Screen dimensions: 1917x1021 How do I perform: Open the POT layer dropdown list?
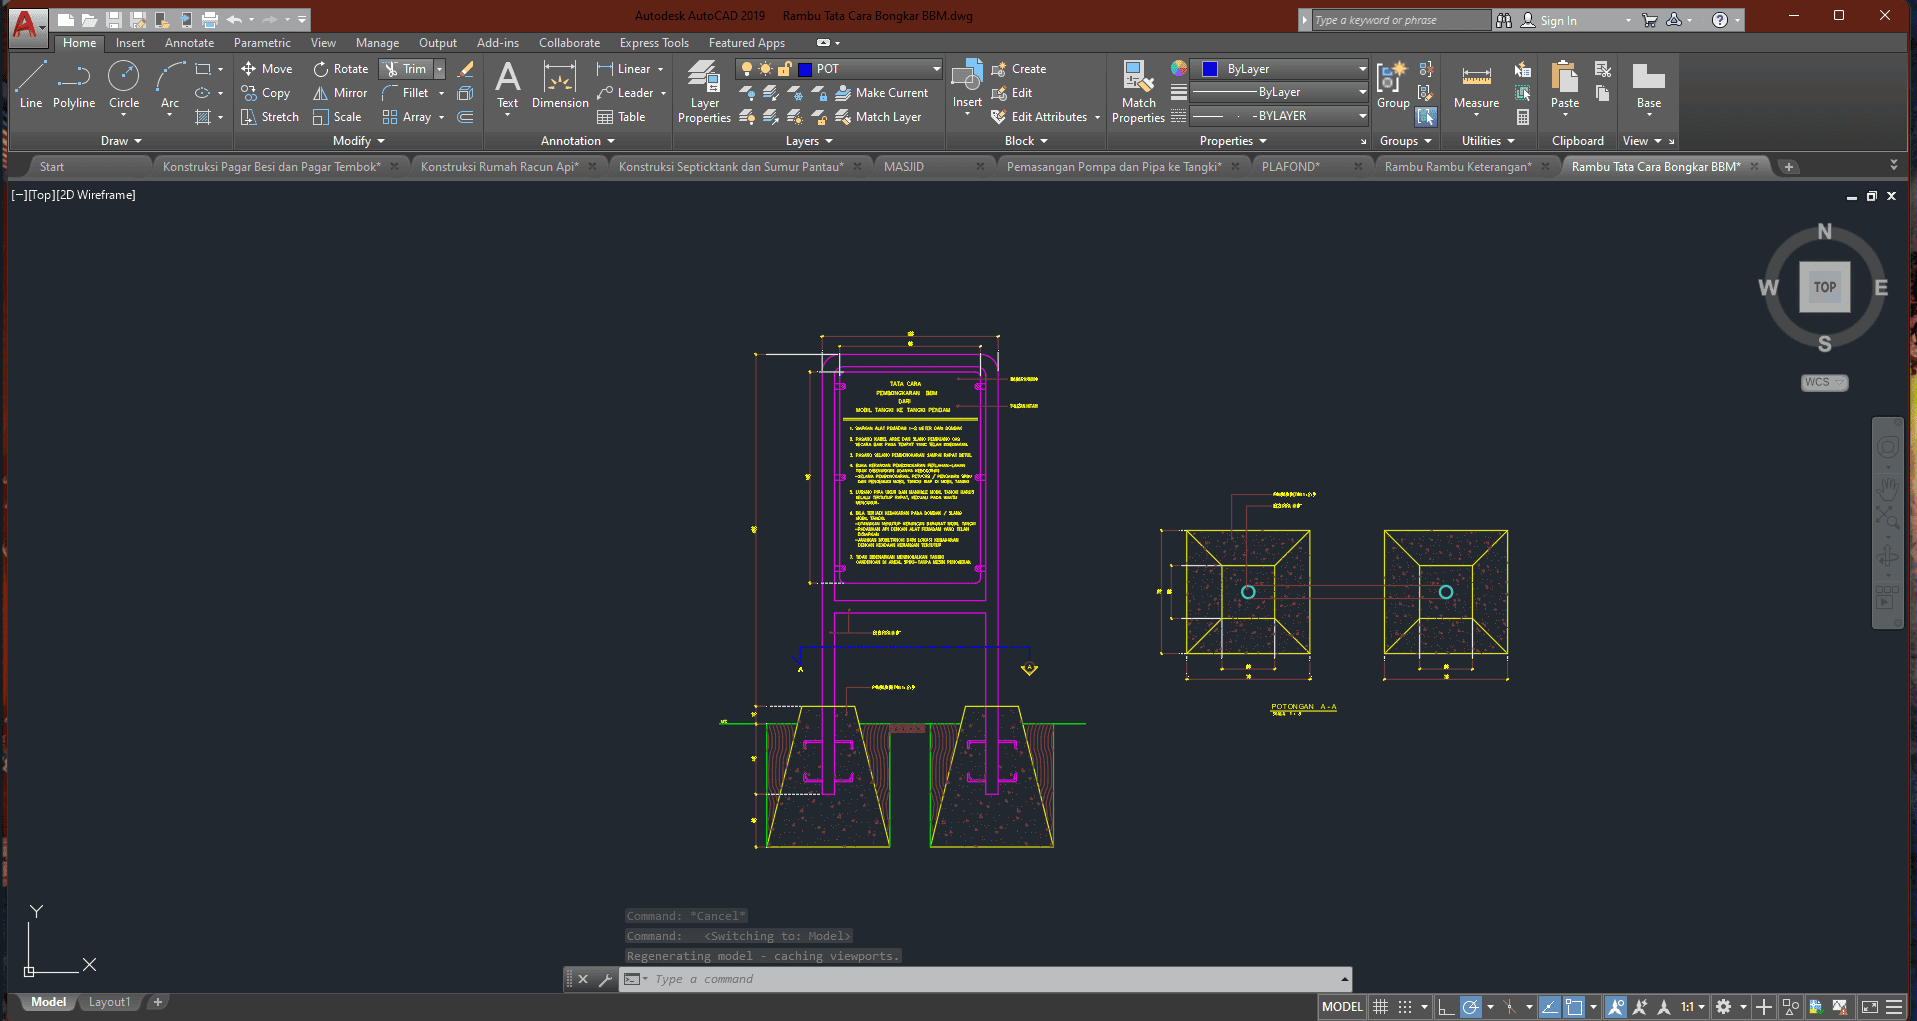pos(936,69)
